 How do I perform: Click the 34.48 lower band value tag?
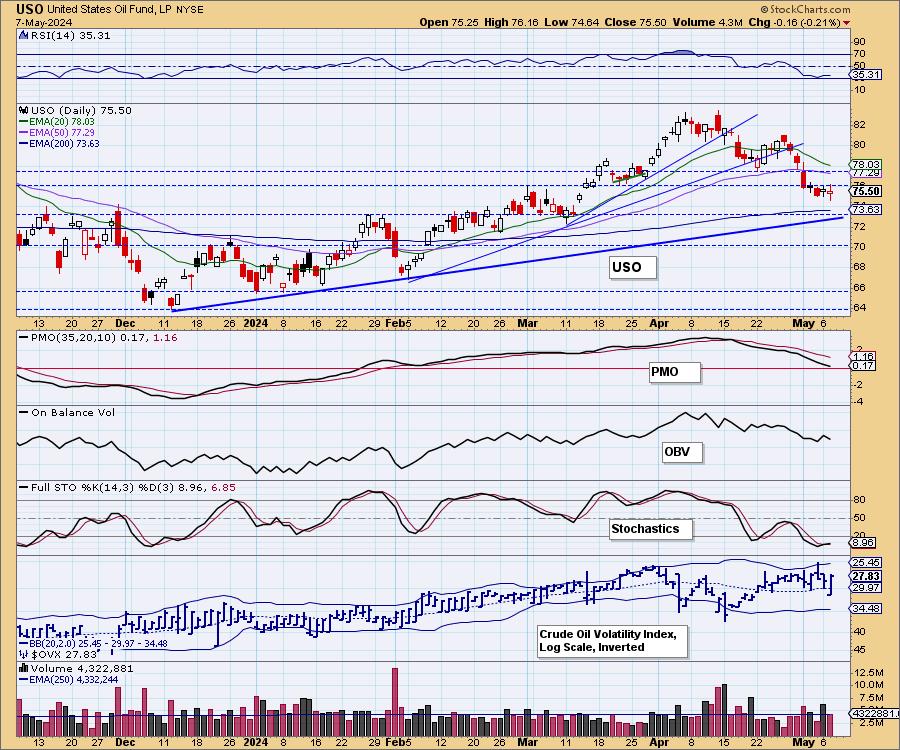tap(867, 608)
